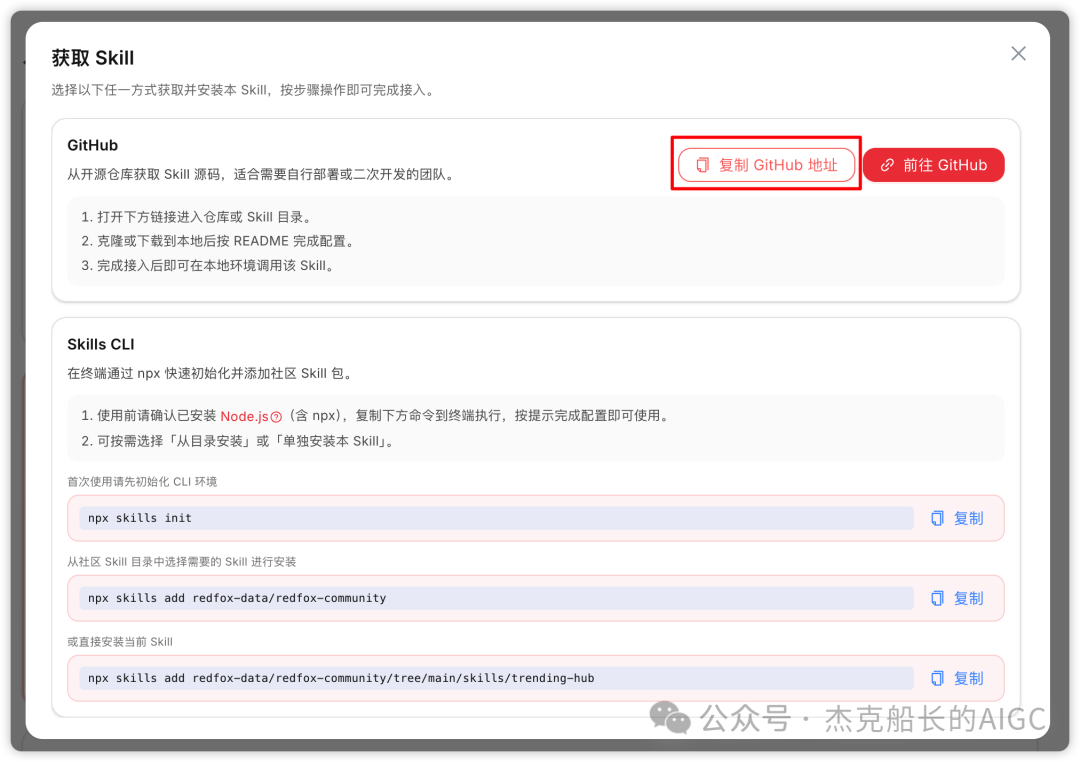
Task: Click copy icon beside npx skills init
Action: [x=937, y=518]
